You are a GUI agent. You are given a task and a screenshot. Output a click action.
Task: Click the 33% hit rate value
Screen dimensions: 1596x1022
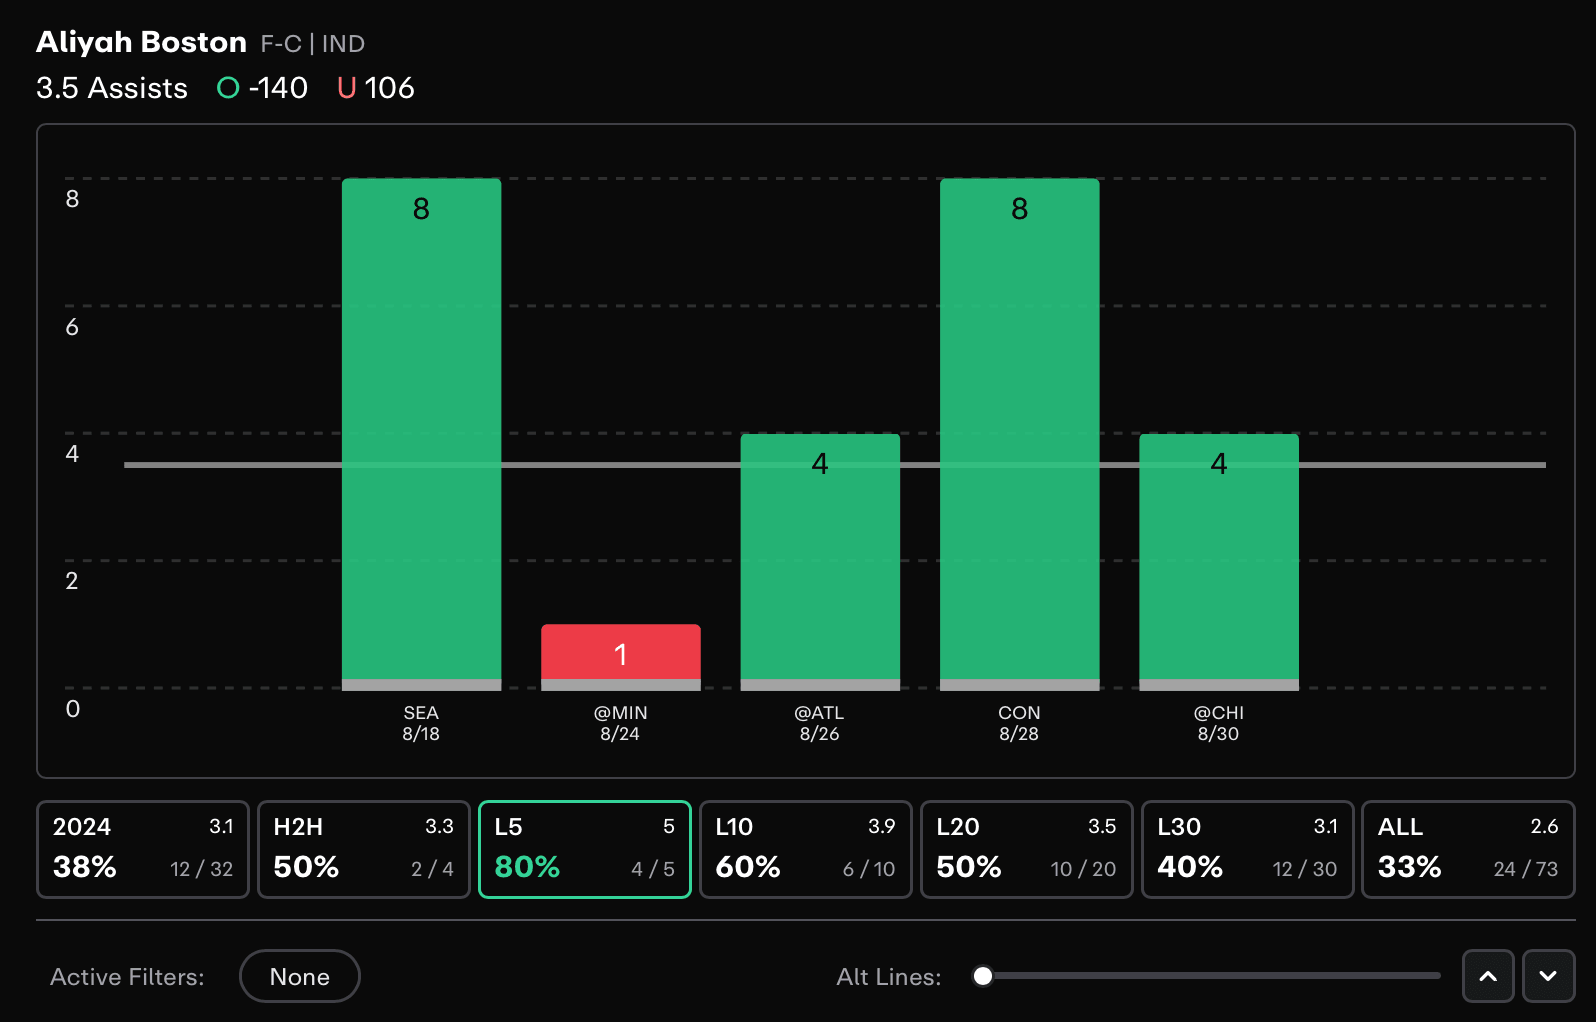(x=1410, y=867)
